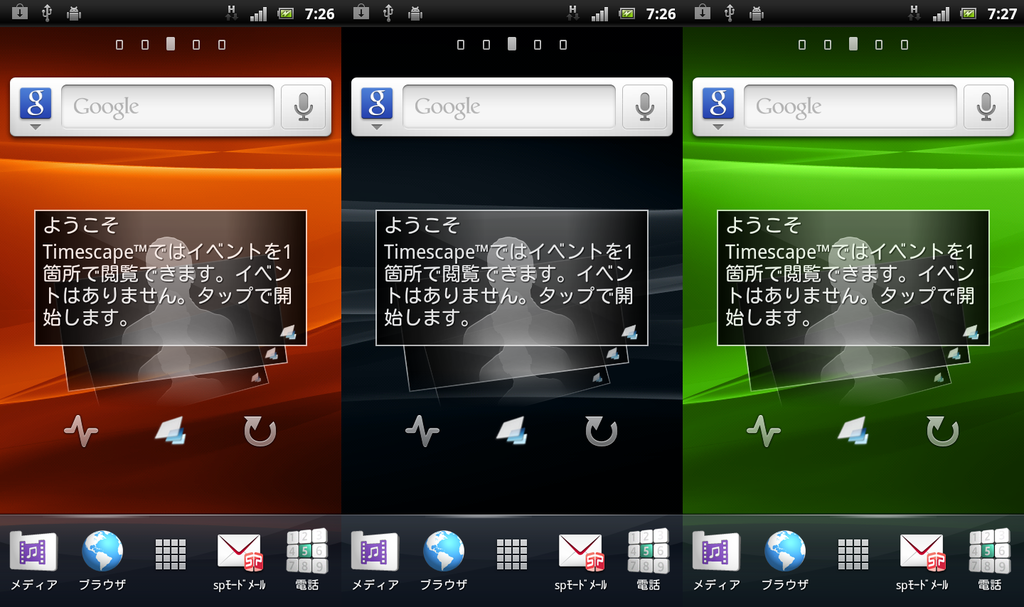
Task: Tap Timescape tiles icon below widget, green screen
Action: tap(854, 431)
